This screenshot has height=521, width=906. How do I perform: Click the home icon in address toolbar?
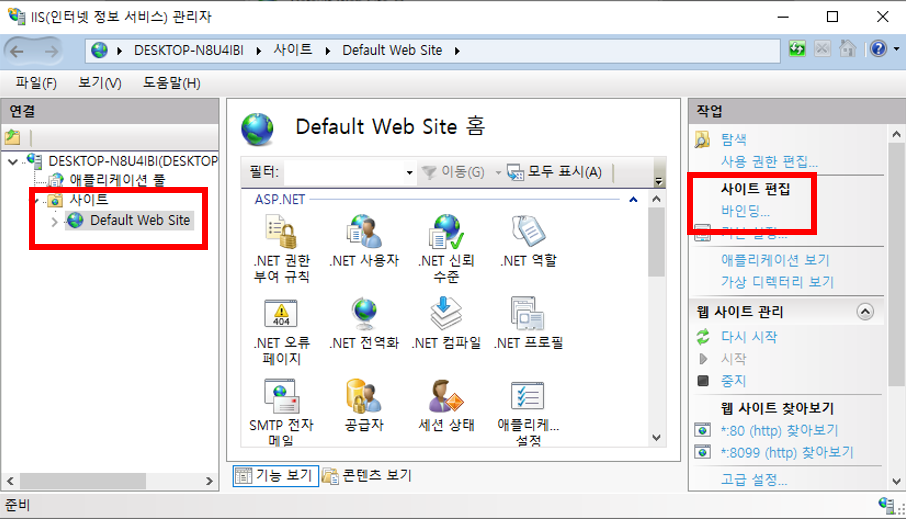click(x=848, y=49)
